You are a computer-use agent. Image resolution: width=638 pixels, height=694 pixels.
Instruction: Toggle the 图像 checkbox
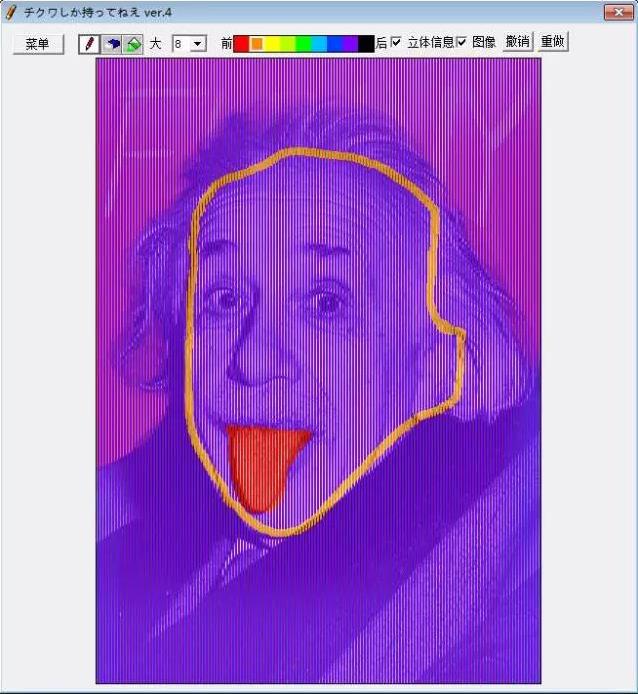pos(462,43)
